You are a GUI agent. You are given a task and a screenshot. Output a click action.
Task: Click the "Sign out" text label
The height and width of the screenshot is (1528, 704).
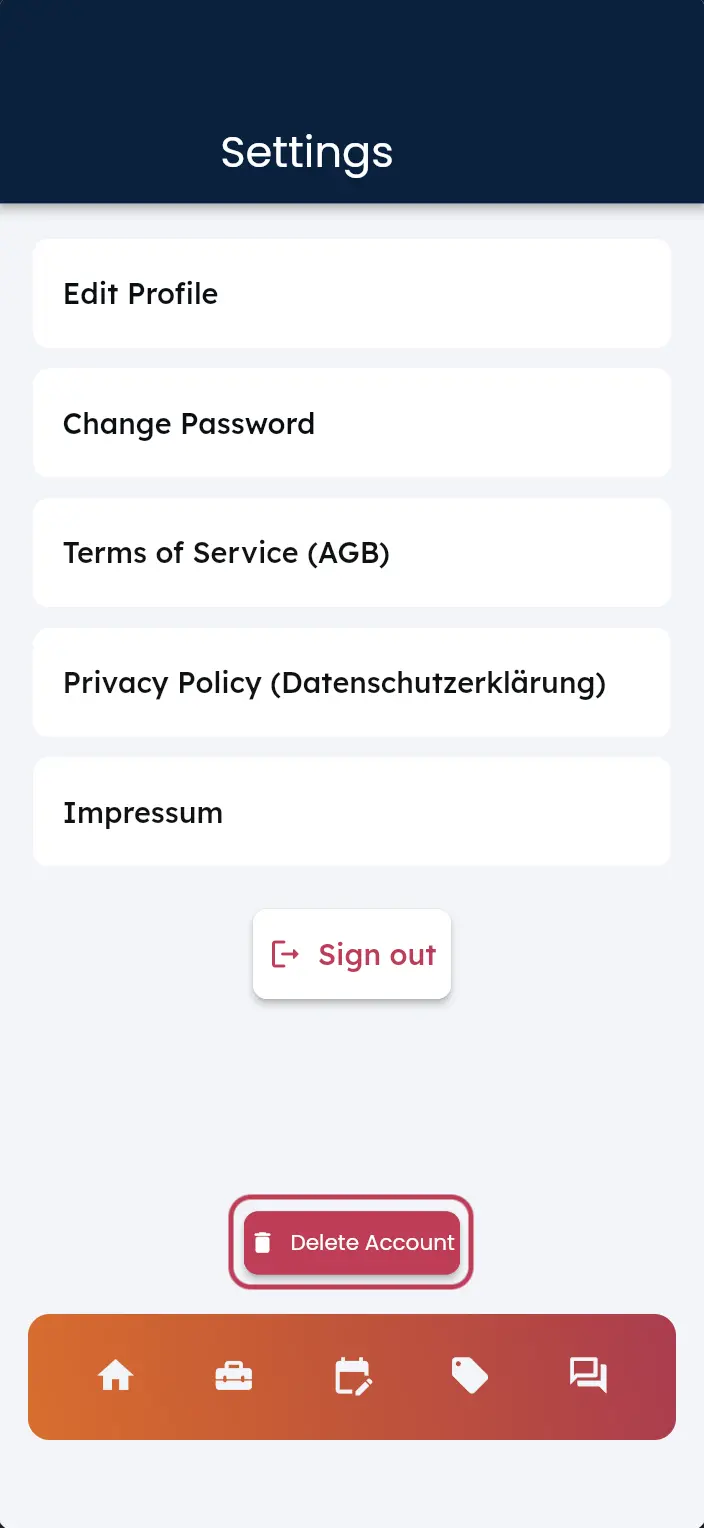coord(377,955)
